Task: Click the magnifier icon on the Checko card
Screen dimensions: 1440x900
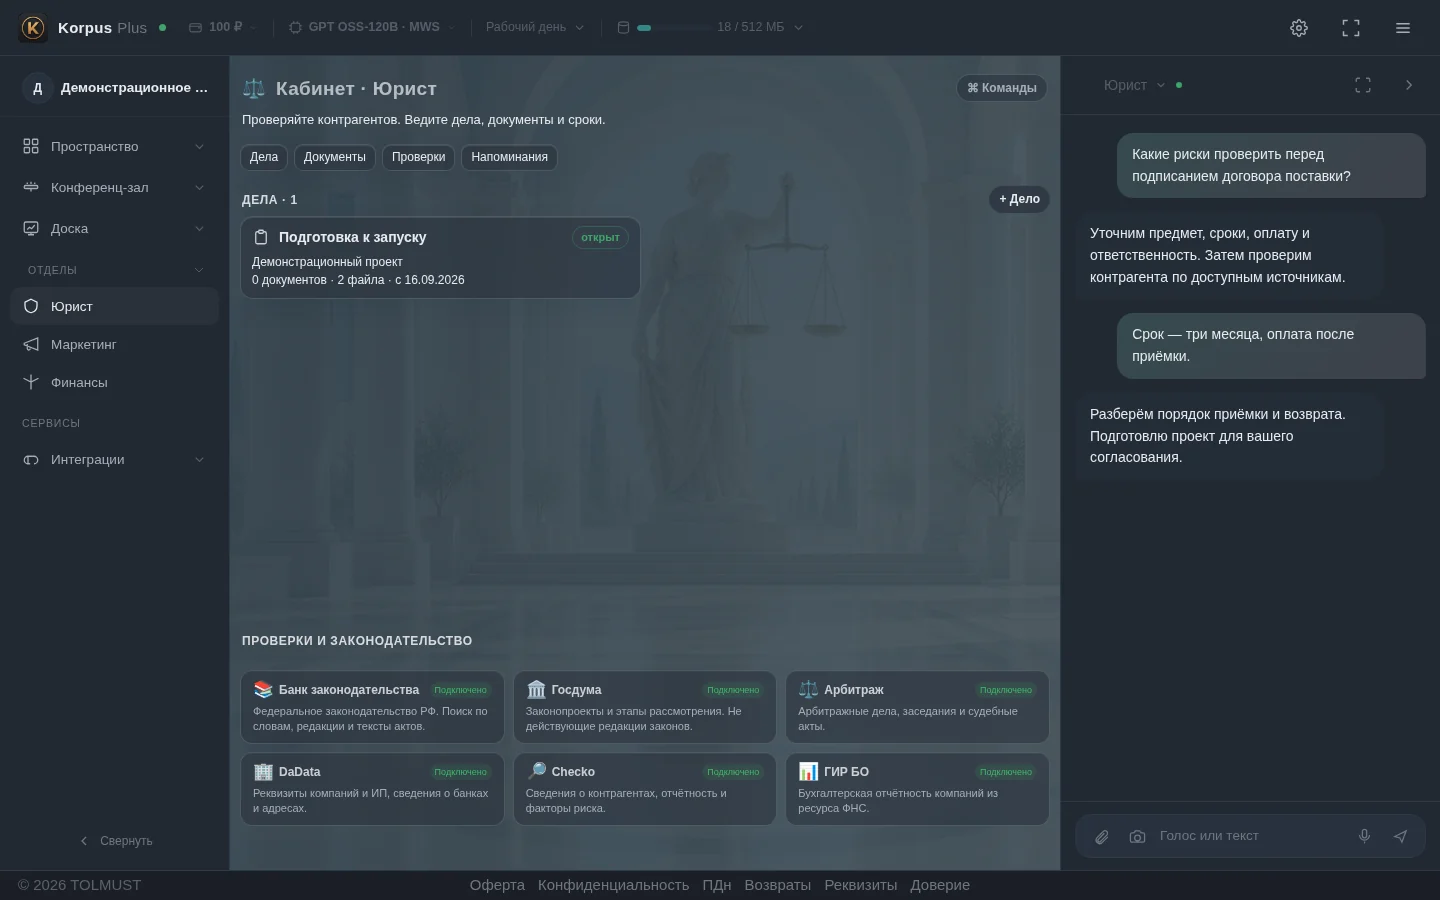Action: click(x=536, y=771)
